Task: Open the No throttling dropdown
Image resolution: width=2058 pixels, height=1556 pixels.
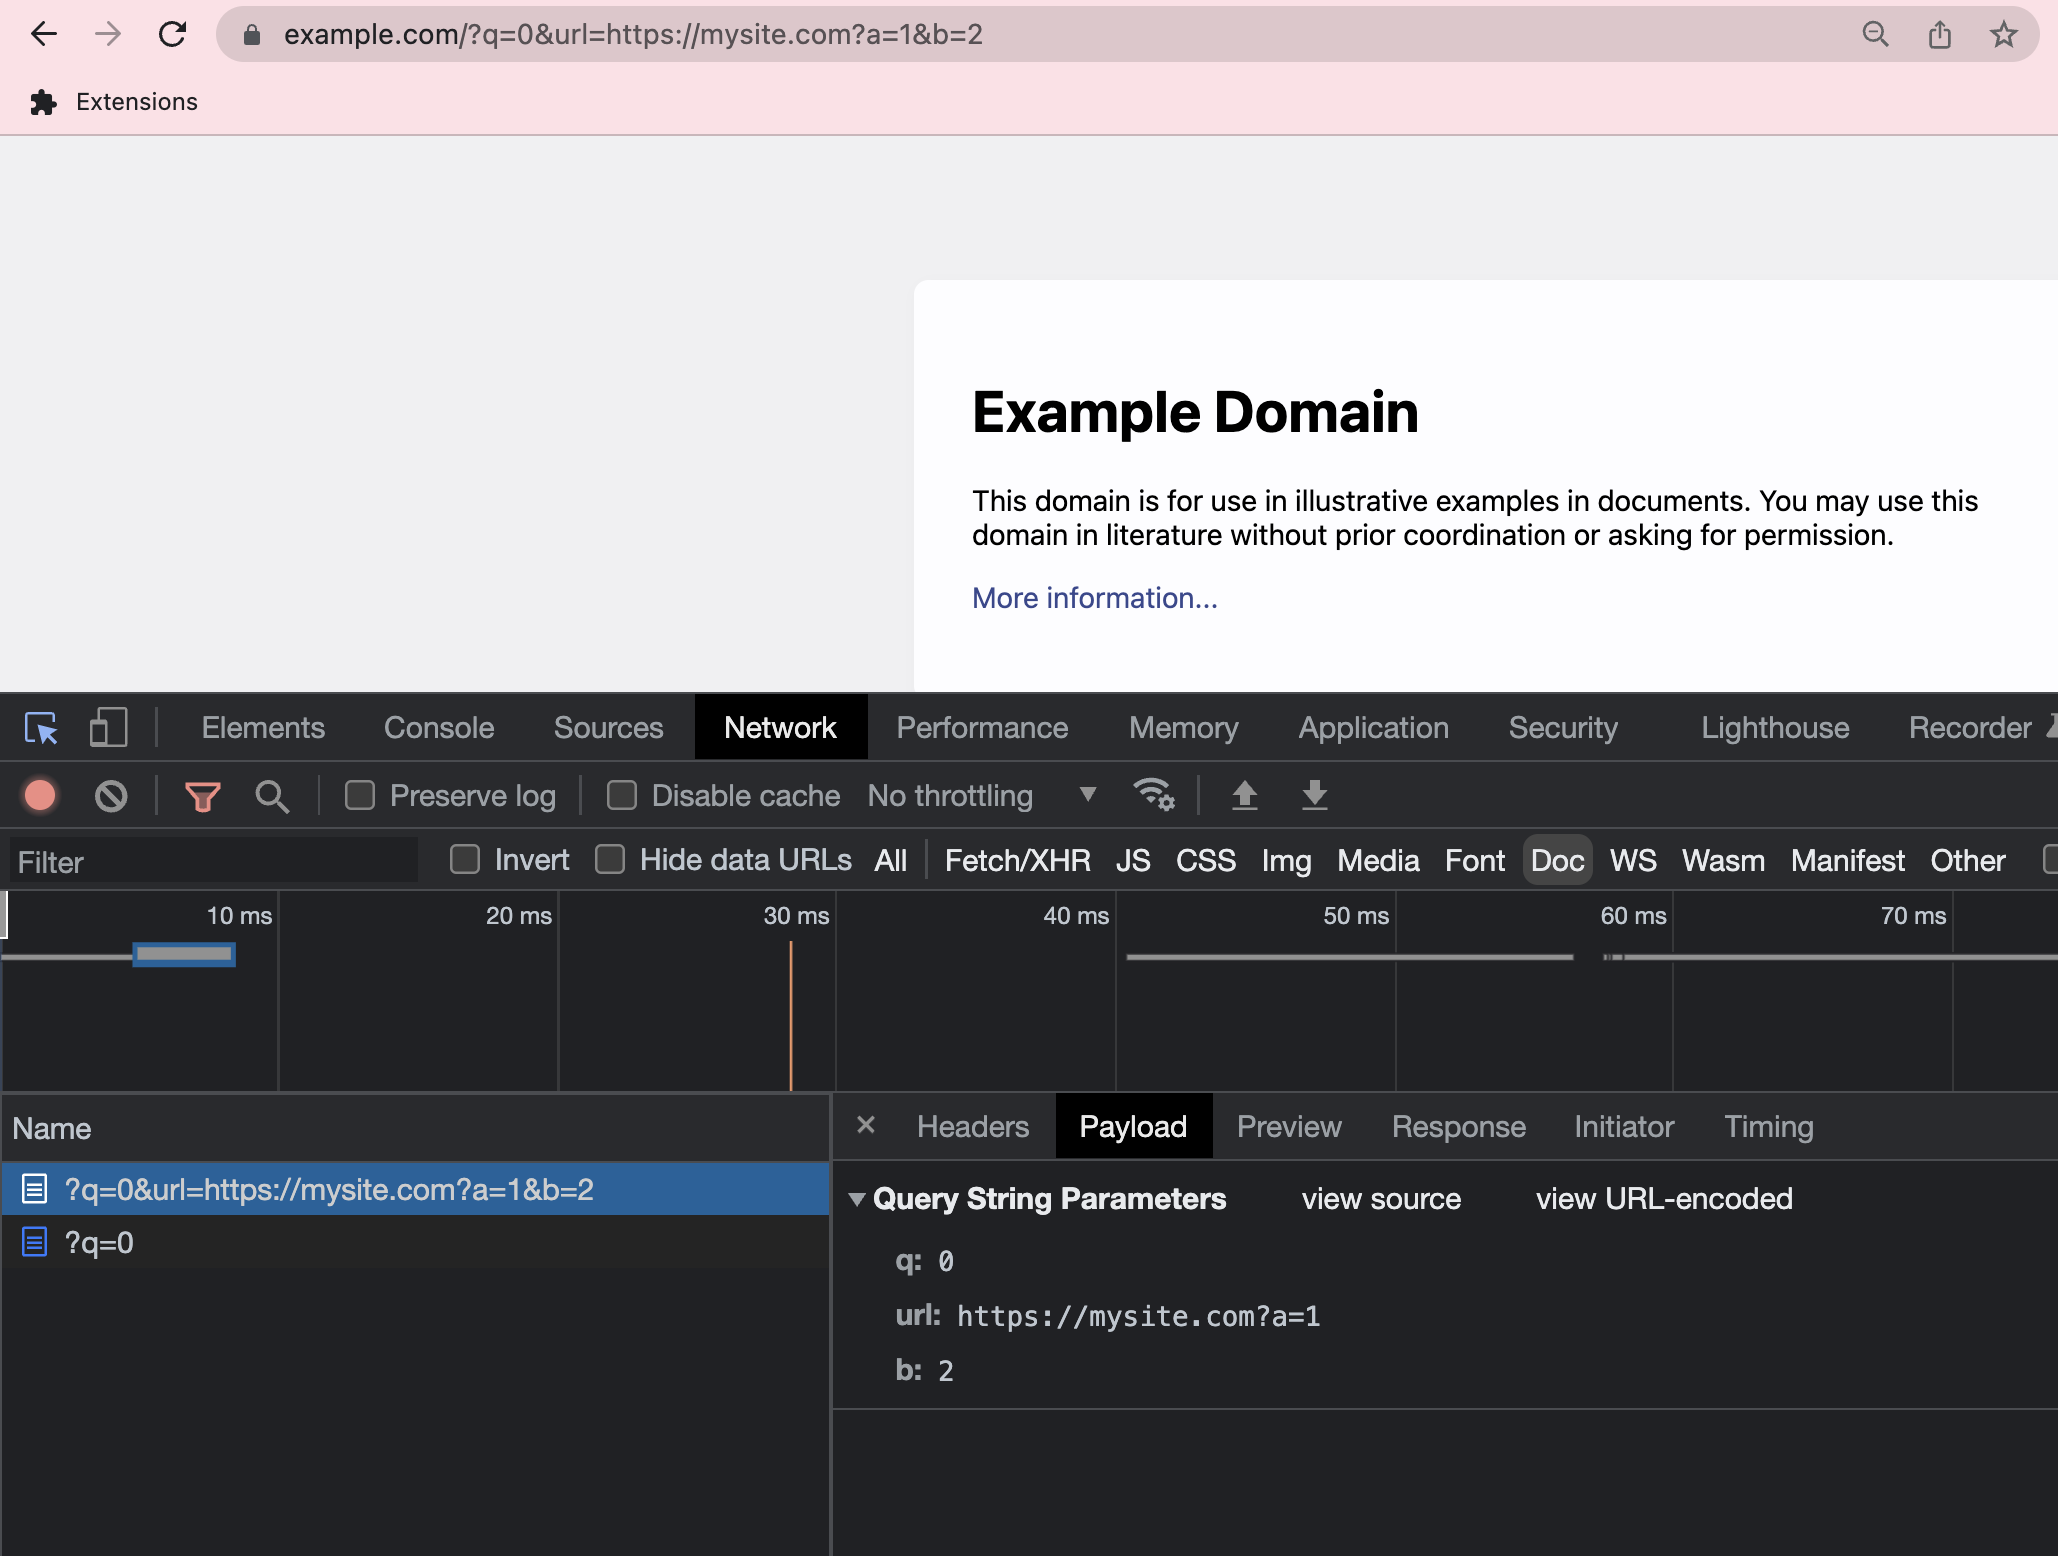Action: (982, 796)
